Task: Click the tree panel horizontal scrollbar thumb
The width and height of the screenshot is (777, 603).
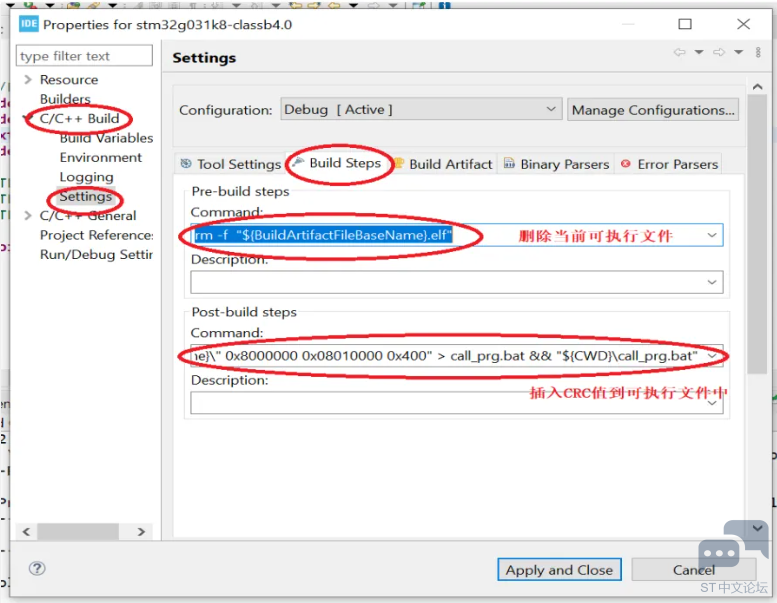Action: [78, 532]
